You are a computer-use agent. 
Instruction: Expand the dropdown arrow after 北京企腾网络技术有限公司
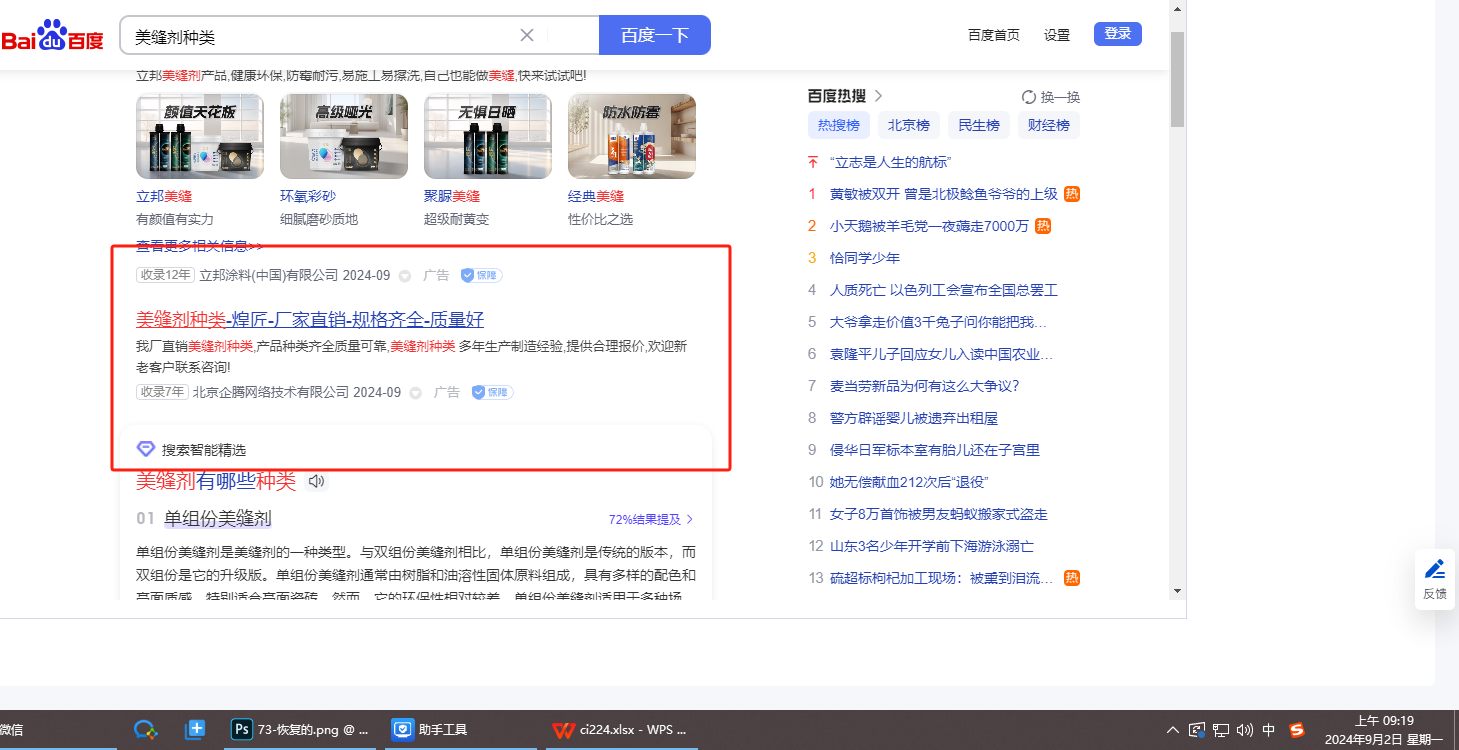pos(416,393)
